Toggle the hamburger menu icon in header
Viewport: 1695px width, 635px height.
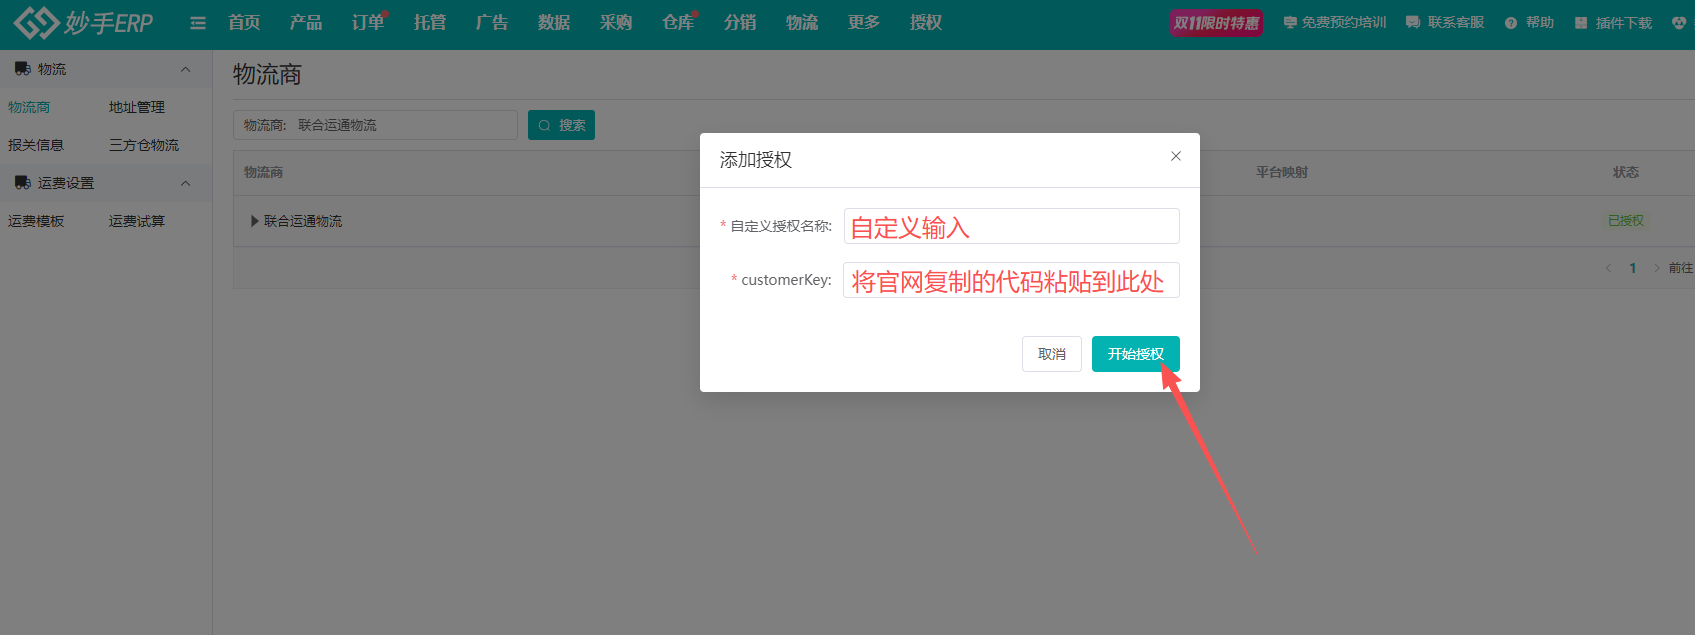coord(198,23)
